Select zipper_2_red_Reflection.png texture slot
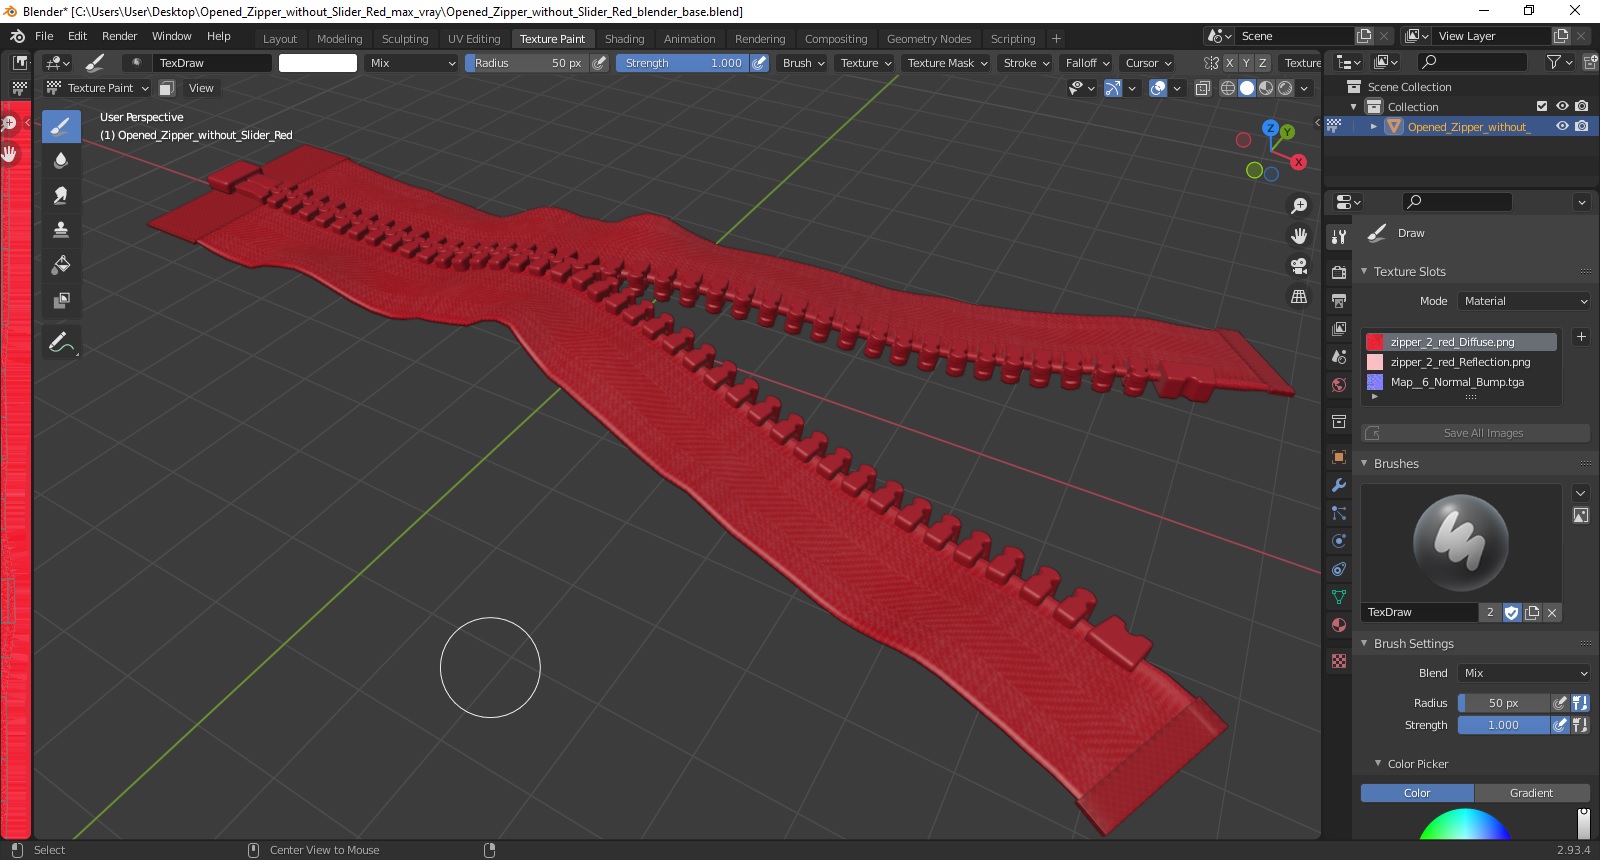The height and width of the screenshot is (860, 1600). point(1461,362)
